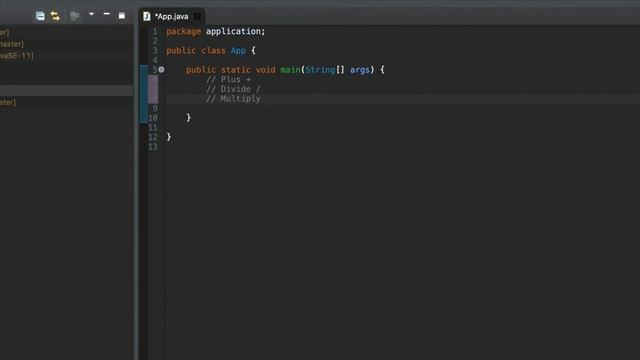
Task: Click line number 3 in the gutter
Action: click(x=155, y=51)
